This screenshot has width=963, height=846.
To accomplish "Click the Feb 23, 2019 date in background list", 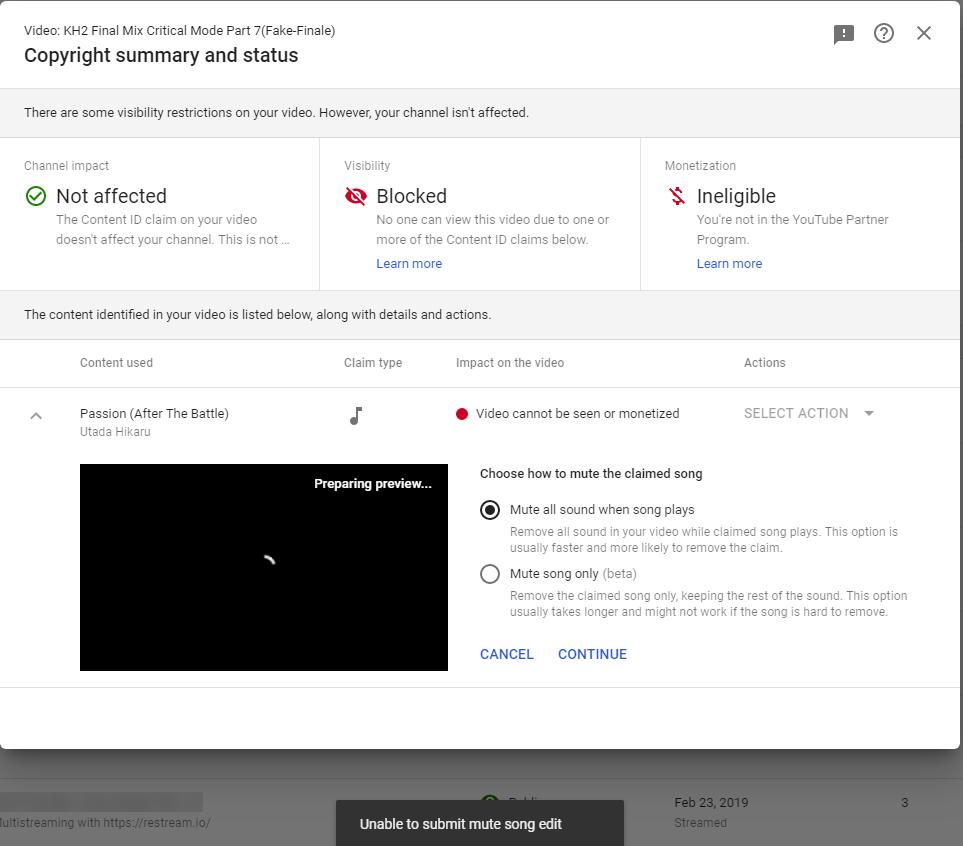I will [x=711, y=802].
